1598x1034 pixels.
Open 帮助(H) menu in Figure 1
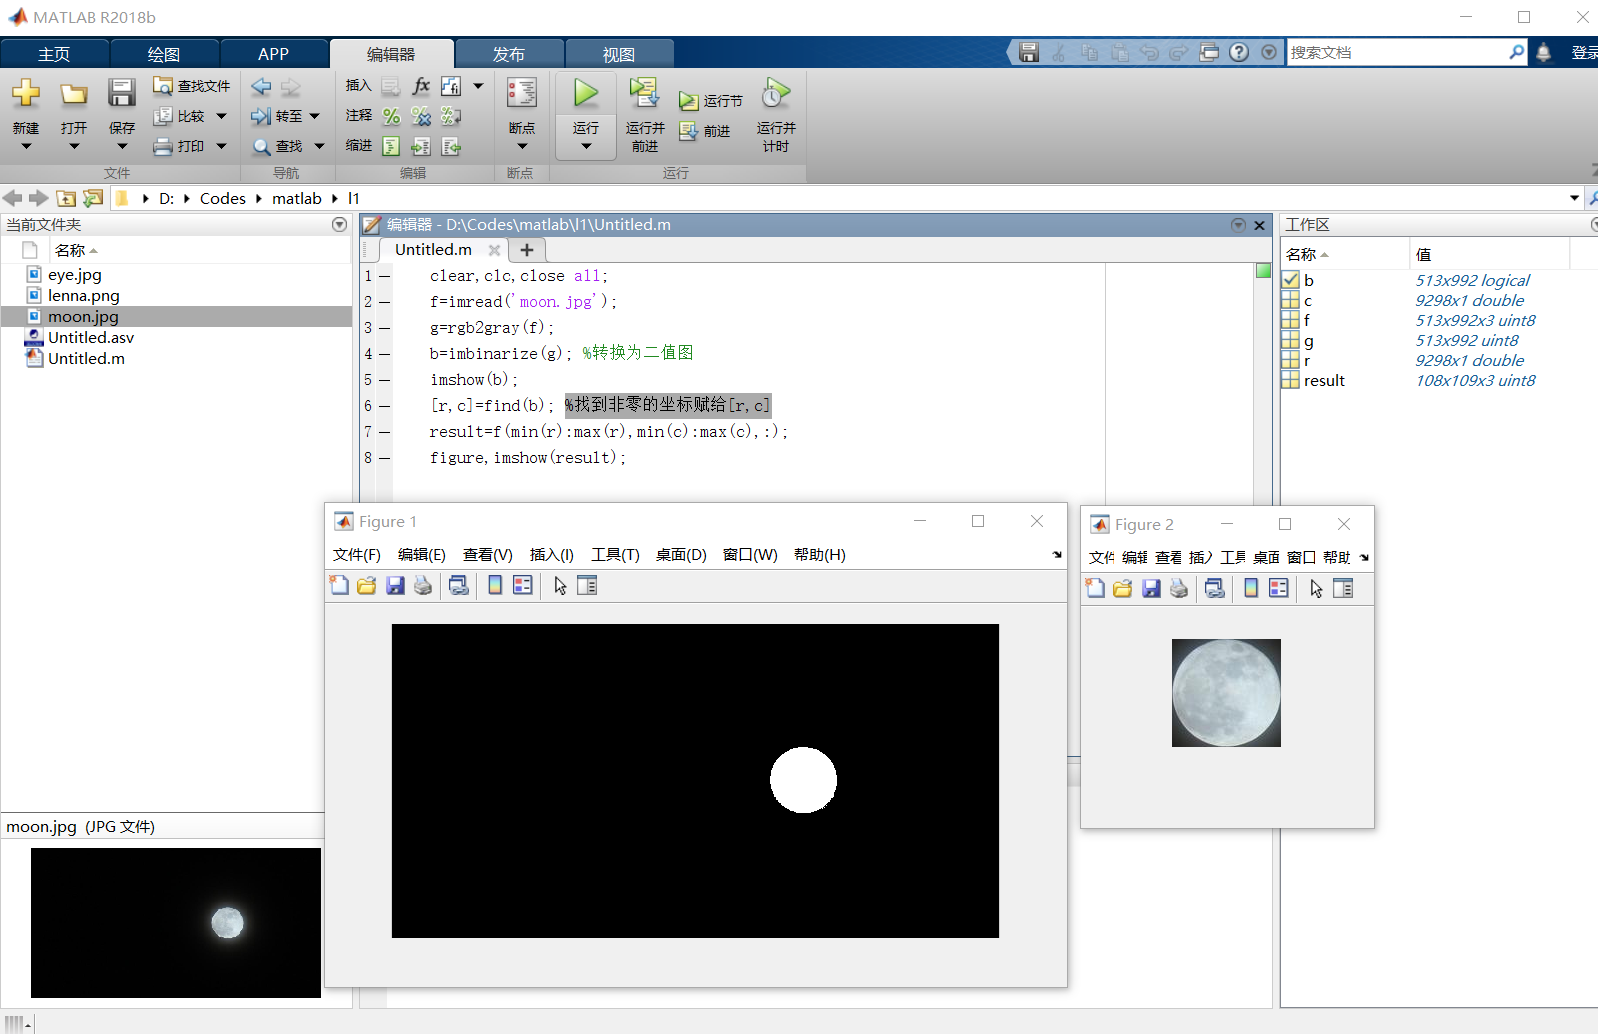(820, 555)
